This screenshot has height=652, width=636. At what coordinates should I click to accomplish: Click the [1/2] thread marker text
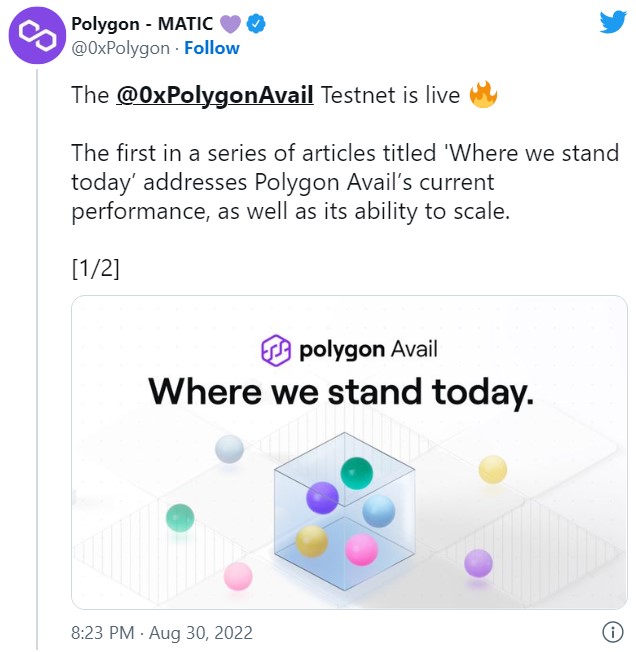(x=96, y=268)
